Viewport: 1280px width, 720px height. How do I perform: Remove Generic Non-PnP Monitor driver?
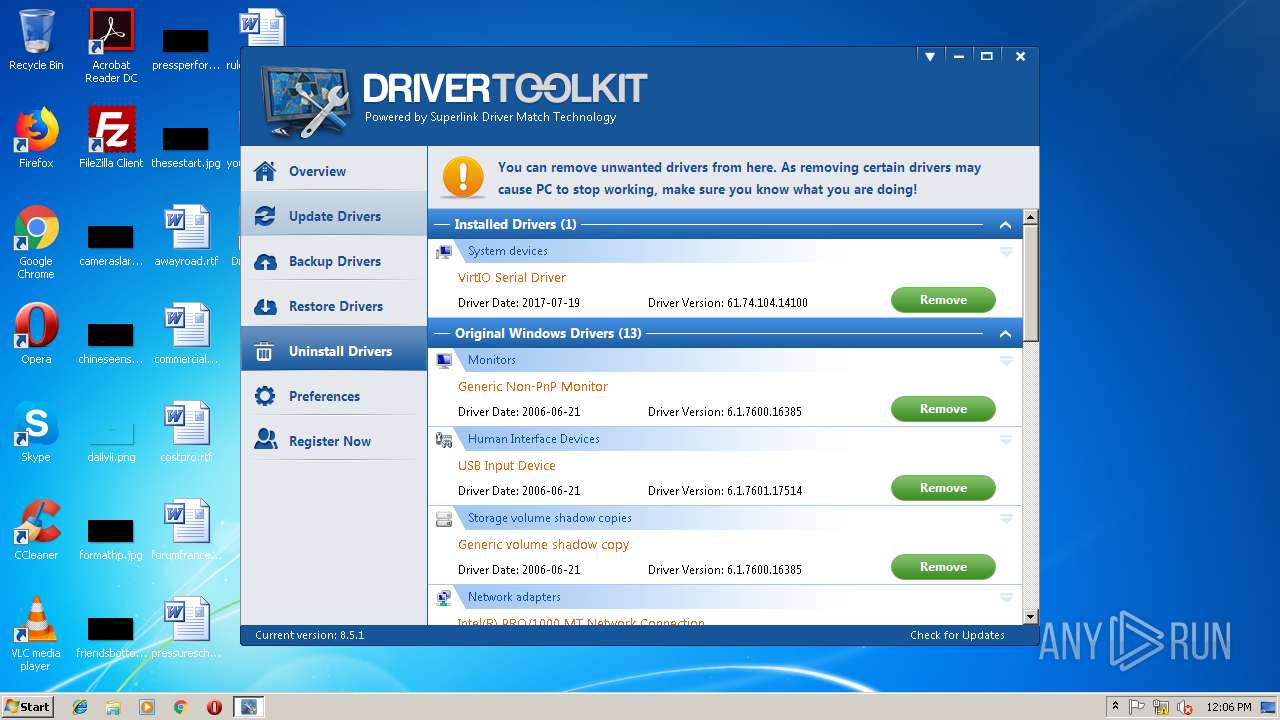pos(943,409)
